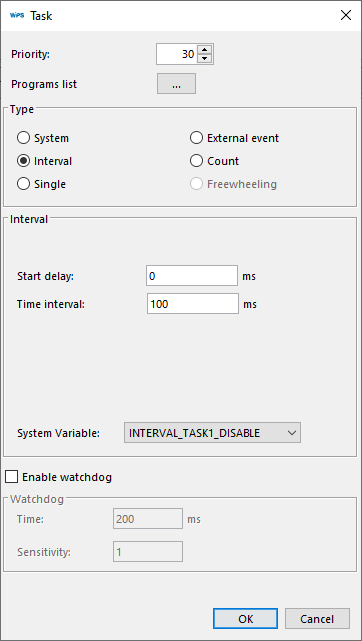
Task: Enable the watchdog checkbox
Action: [11, 477]
